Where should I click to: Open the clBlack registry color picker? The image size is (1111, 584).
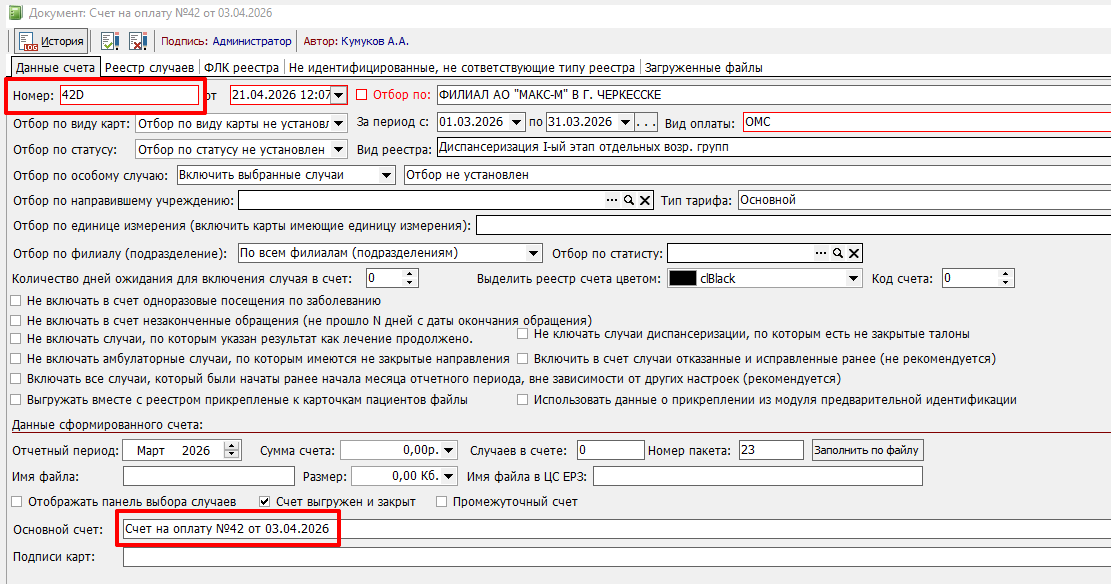tap(853, 278)
